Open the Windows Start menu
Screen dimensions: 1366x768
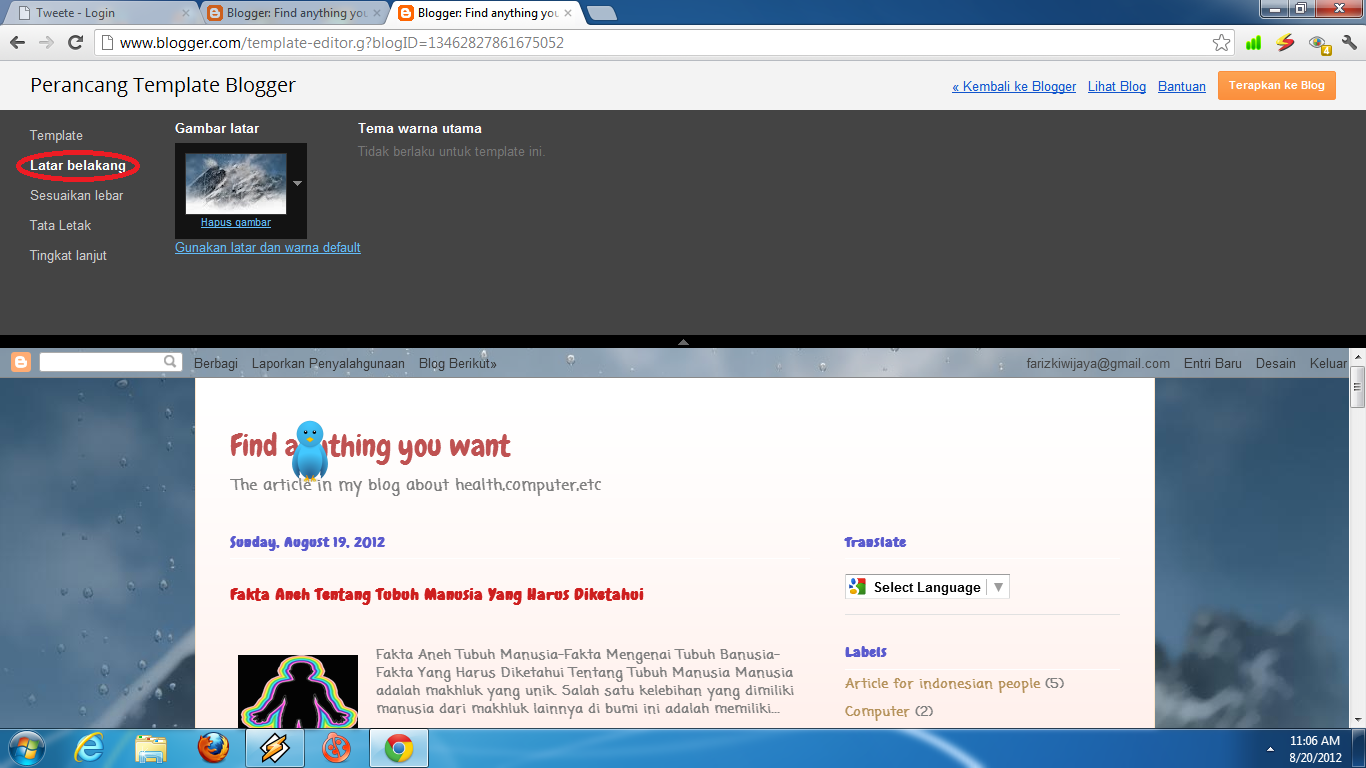click(x=25, y=748)
